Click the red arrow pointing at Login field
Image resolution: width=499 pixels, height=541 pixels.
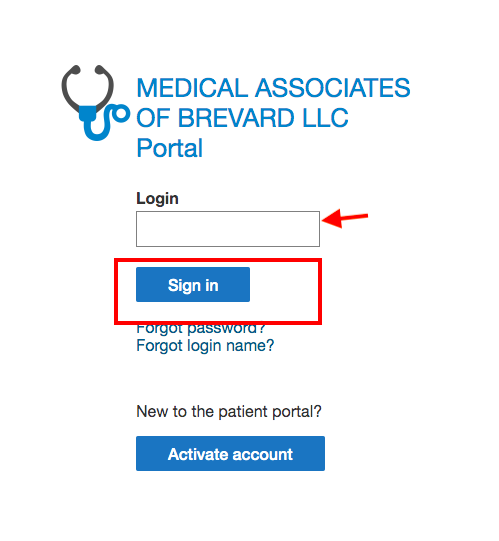[345, 218]
